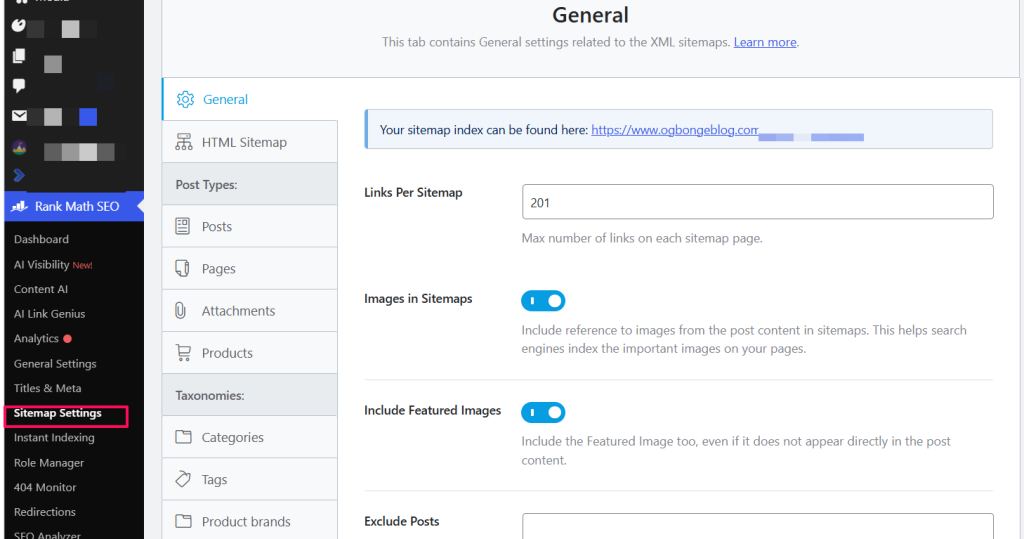Click the Include Featured Images label
Image resolution: width=1024 pixels, height=539 pixels.
coord(432,410)
